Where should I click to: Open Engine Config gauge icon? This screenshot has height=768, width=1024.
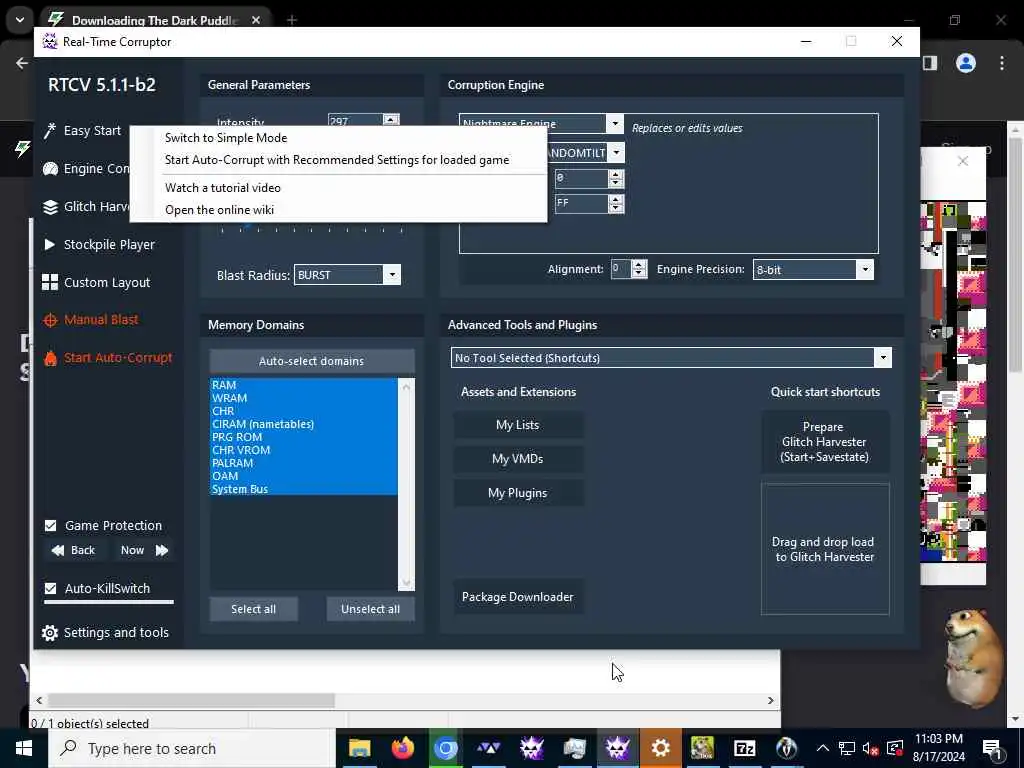tap(50, 169)
